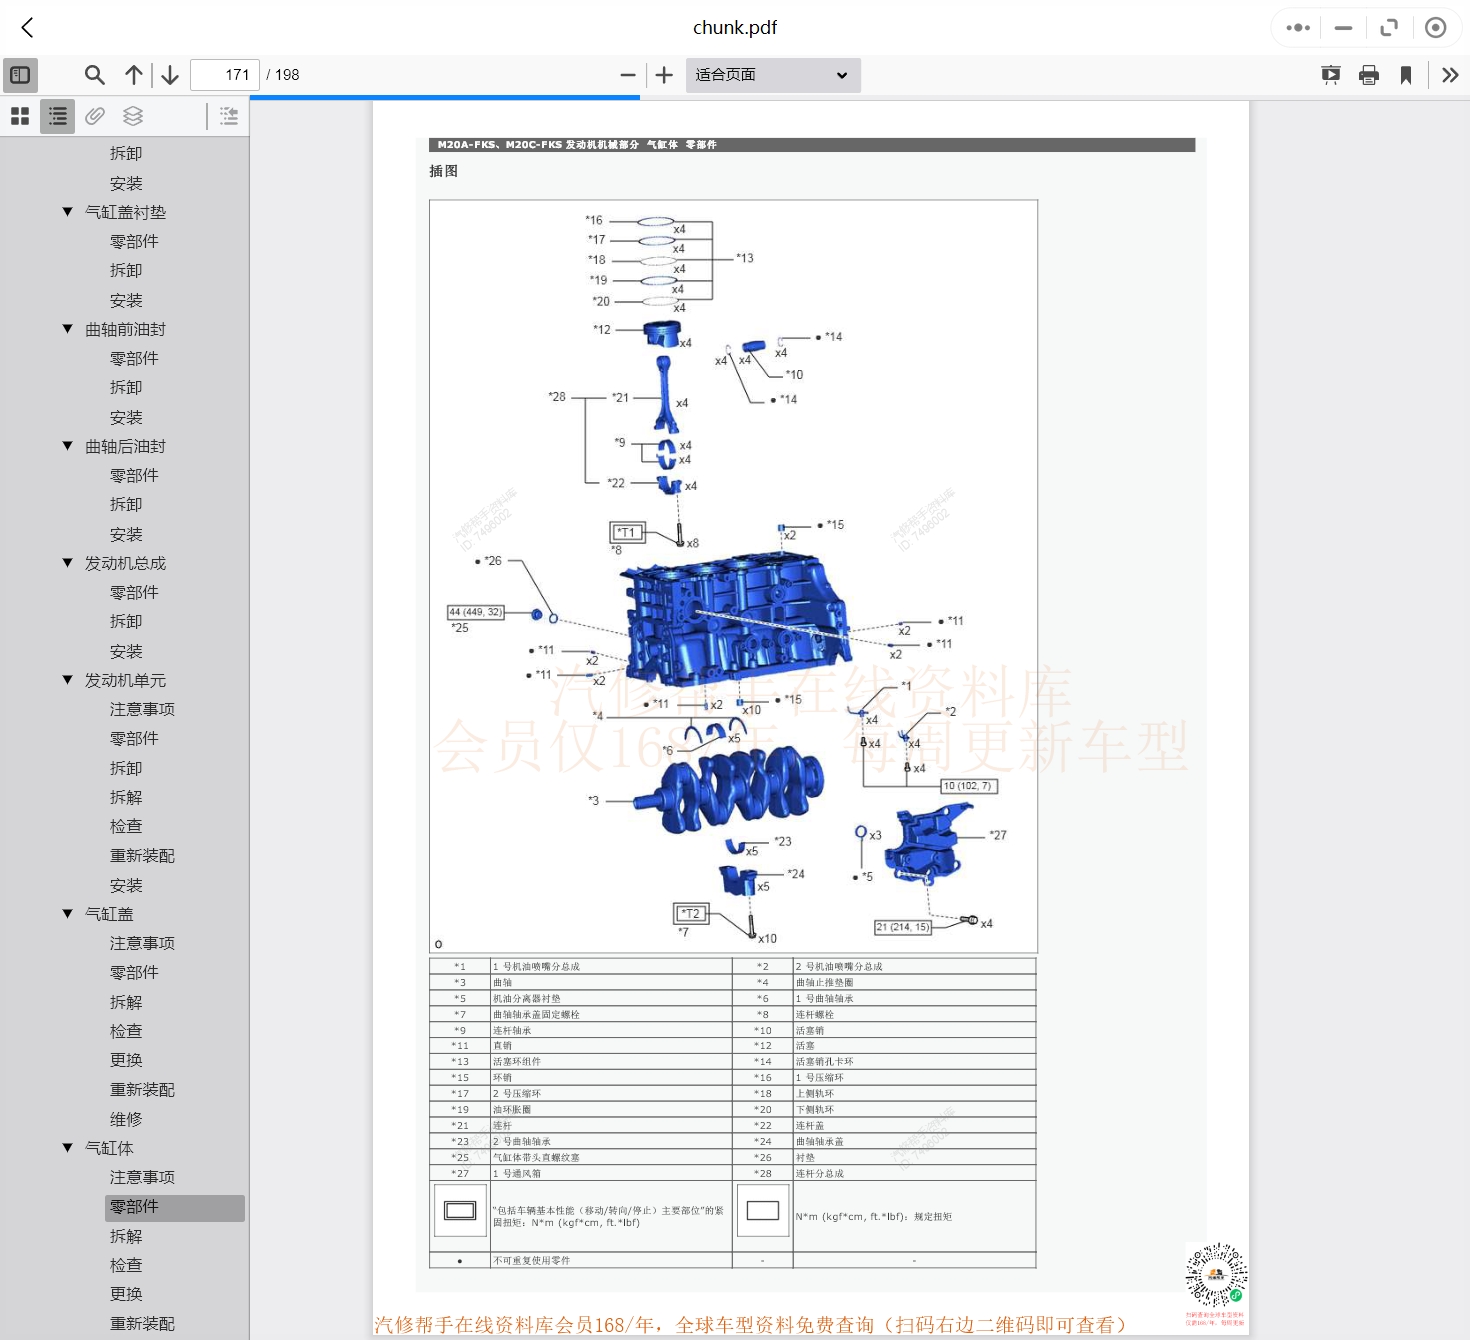Print the document
1470x1340 pixels.
(x=1369, y=75)
